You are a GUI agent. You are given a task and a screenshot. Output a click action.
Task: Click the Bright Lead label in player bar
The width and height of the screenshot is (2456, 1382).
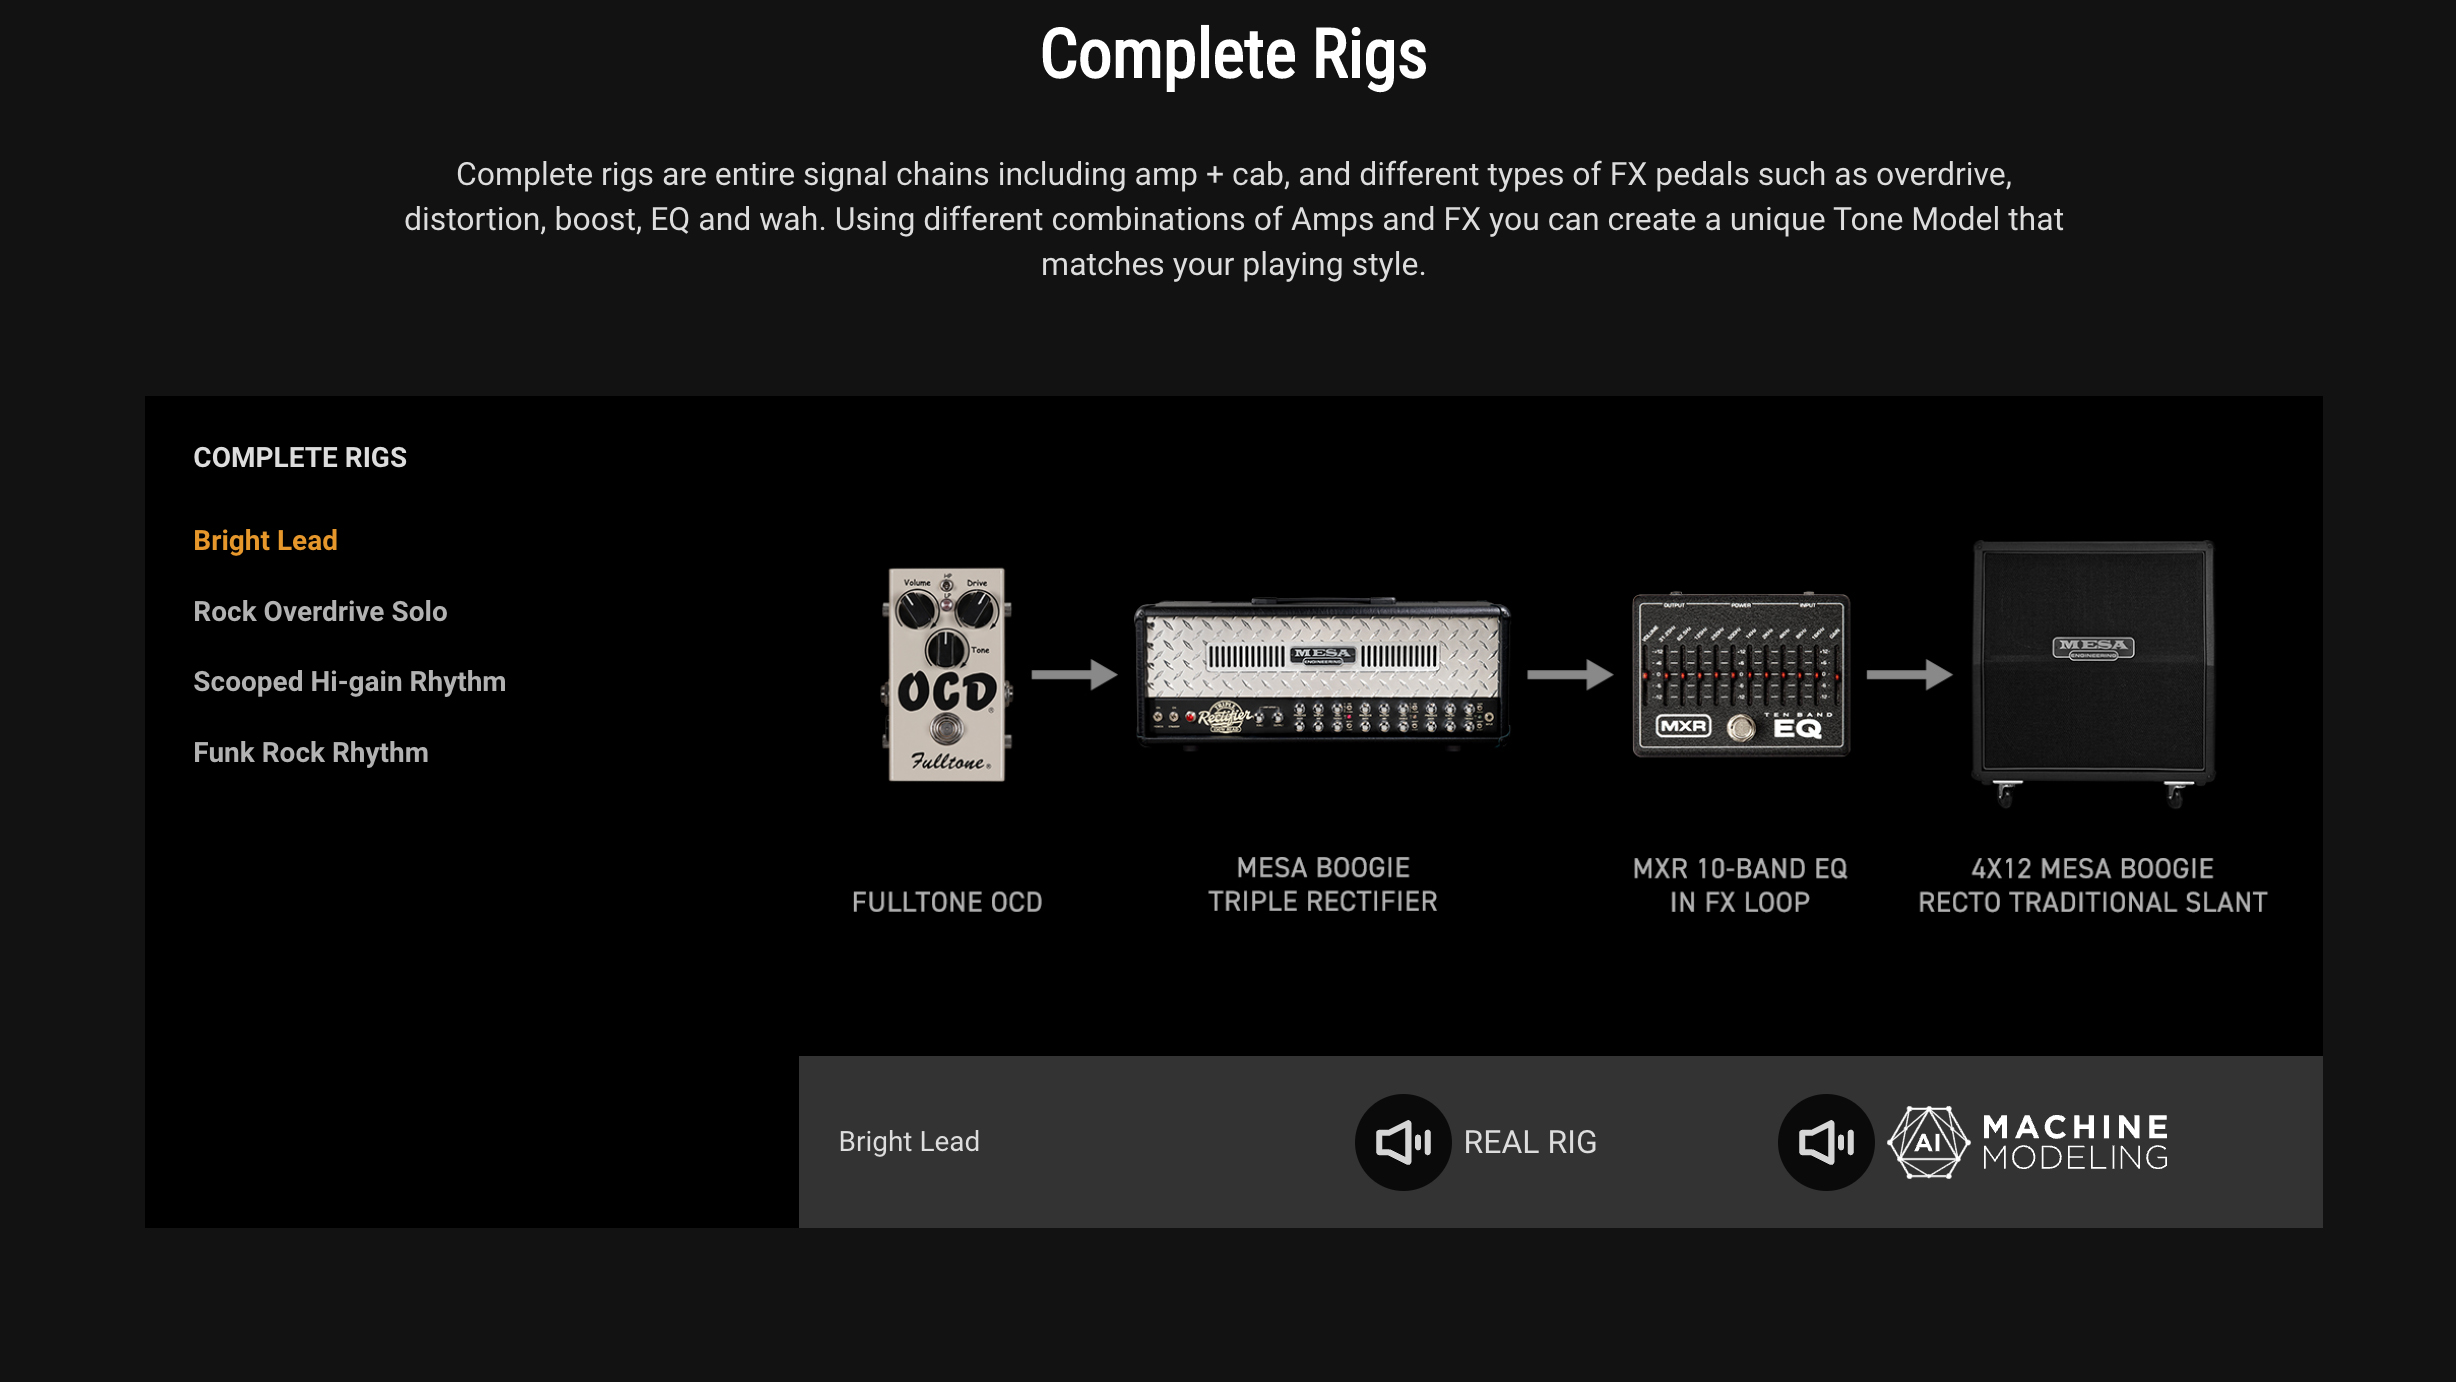pos(909,1141)
